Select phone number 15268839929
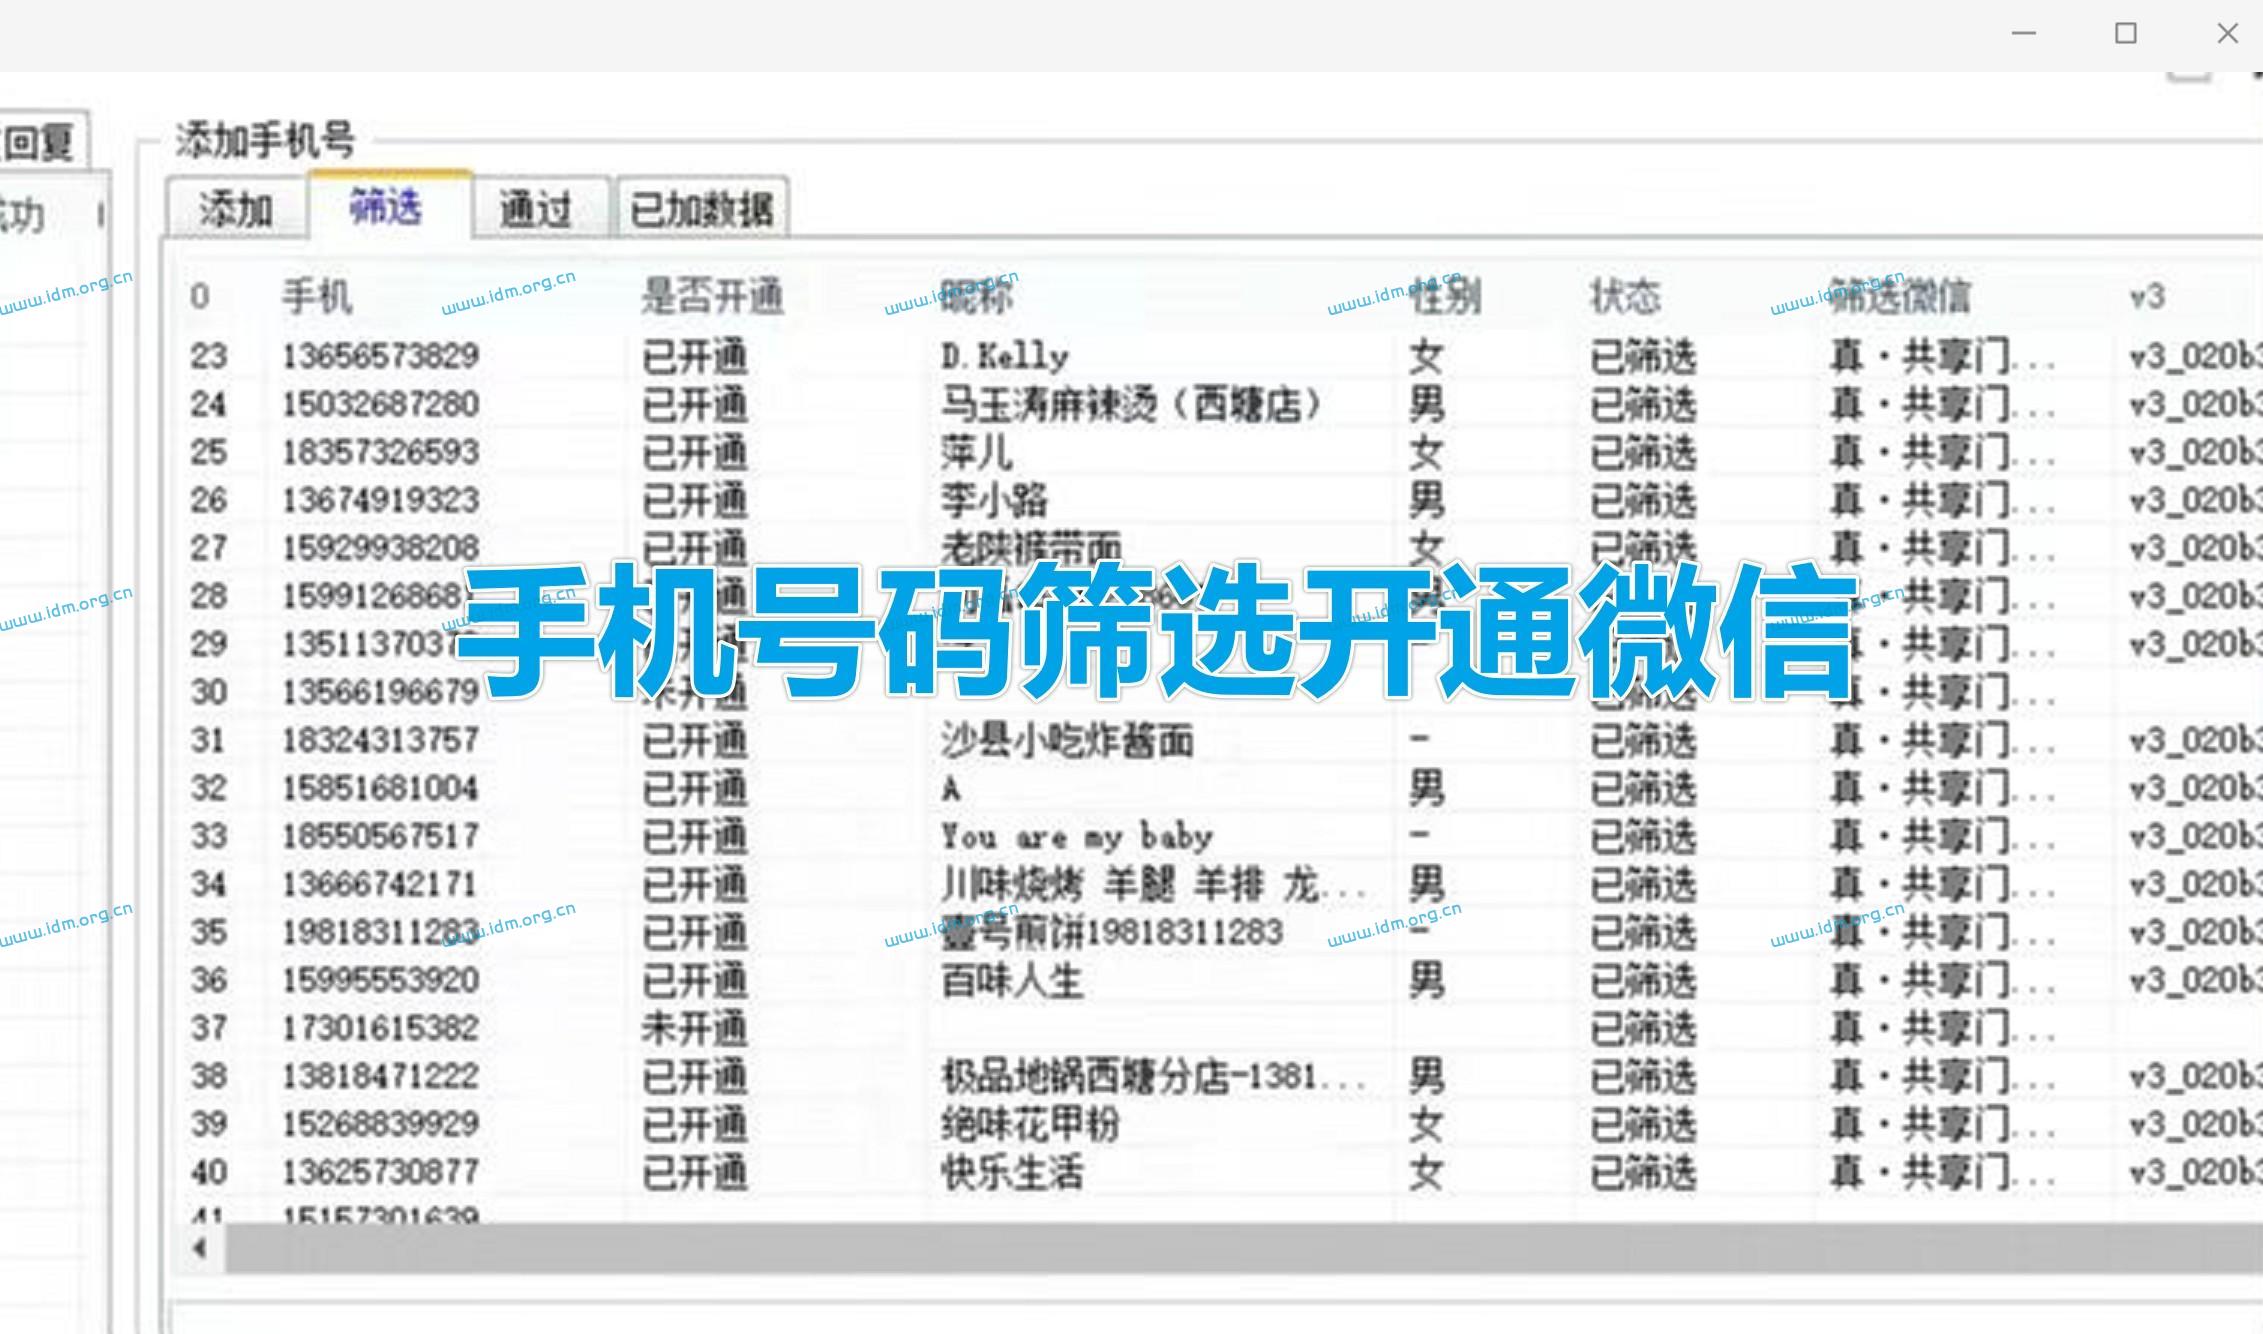This screenshot has height=1334, width=2263. (380, 1124)
